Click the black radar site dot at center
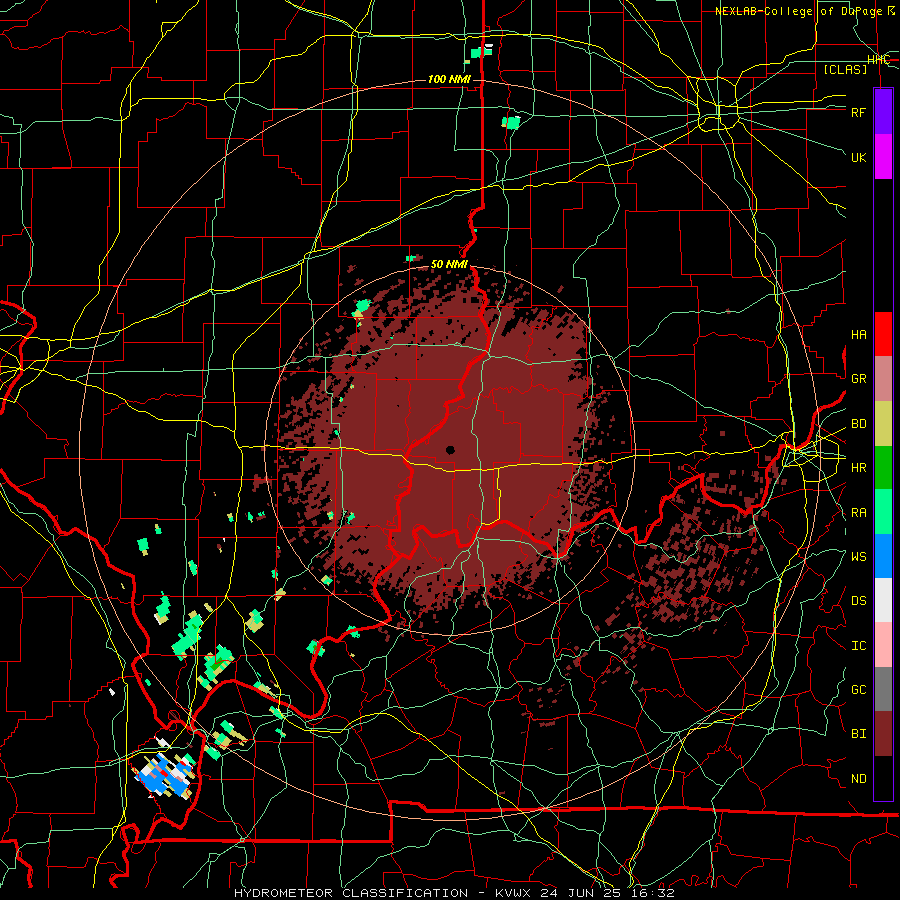 click(450, 450)
